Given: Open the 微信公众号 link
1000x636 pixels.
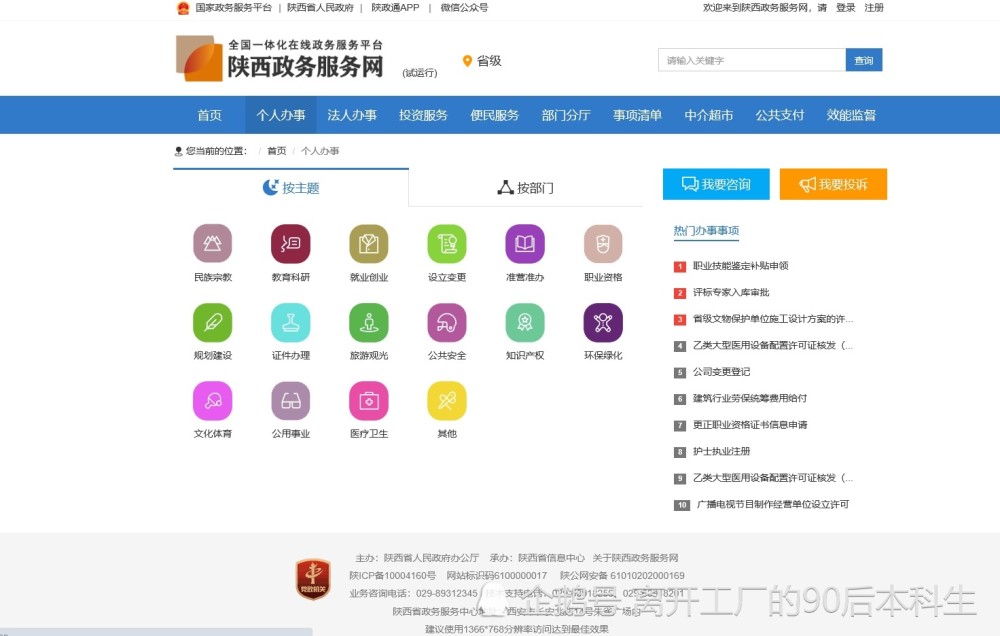Looking at the screenshot, I should (x=464, y=8).
